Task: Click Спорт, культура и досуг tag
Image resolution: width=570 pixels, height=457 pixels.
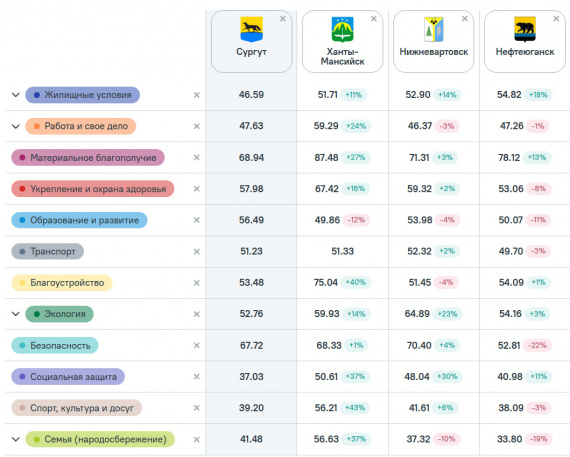Action: point(77,408)
